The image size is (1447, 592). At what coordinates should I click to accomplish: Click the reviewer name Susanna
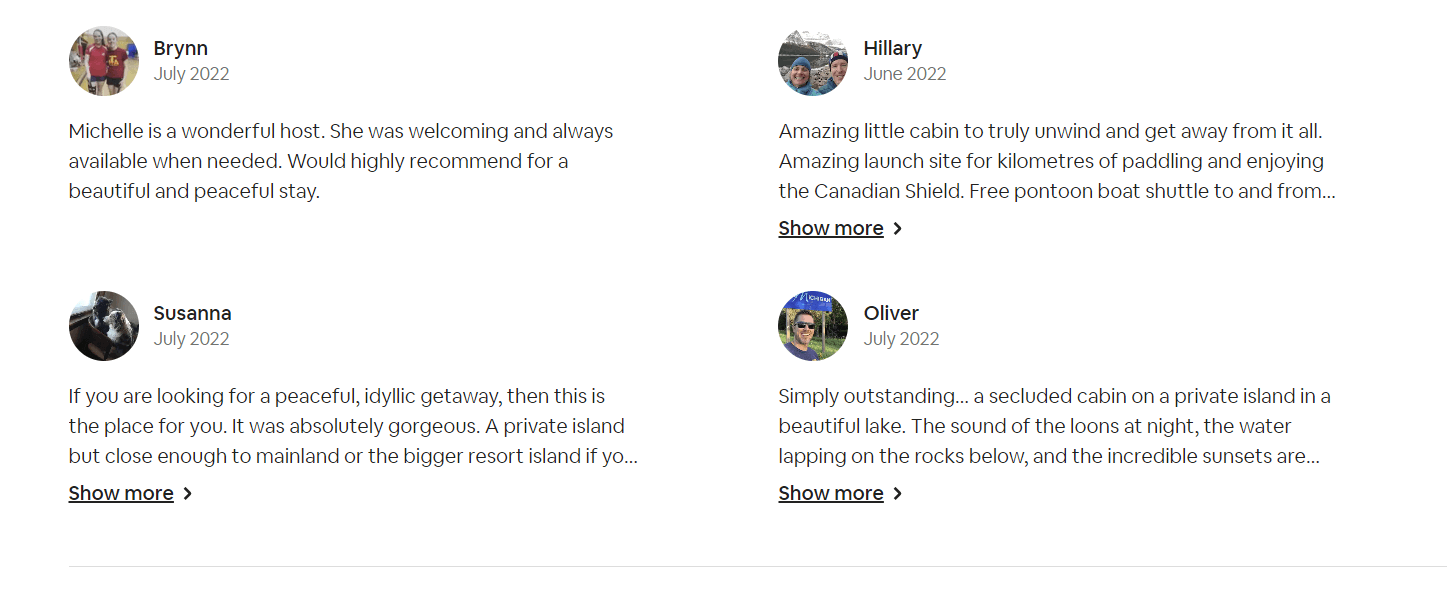[192, 313]
